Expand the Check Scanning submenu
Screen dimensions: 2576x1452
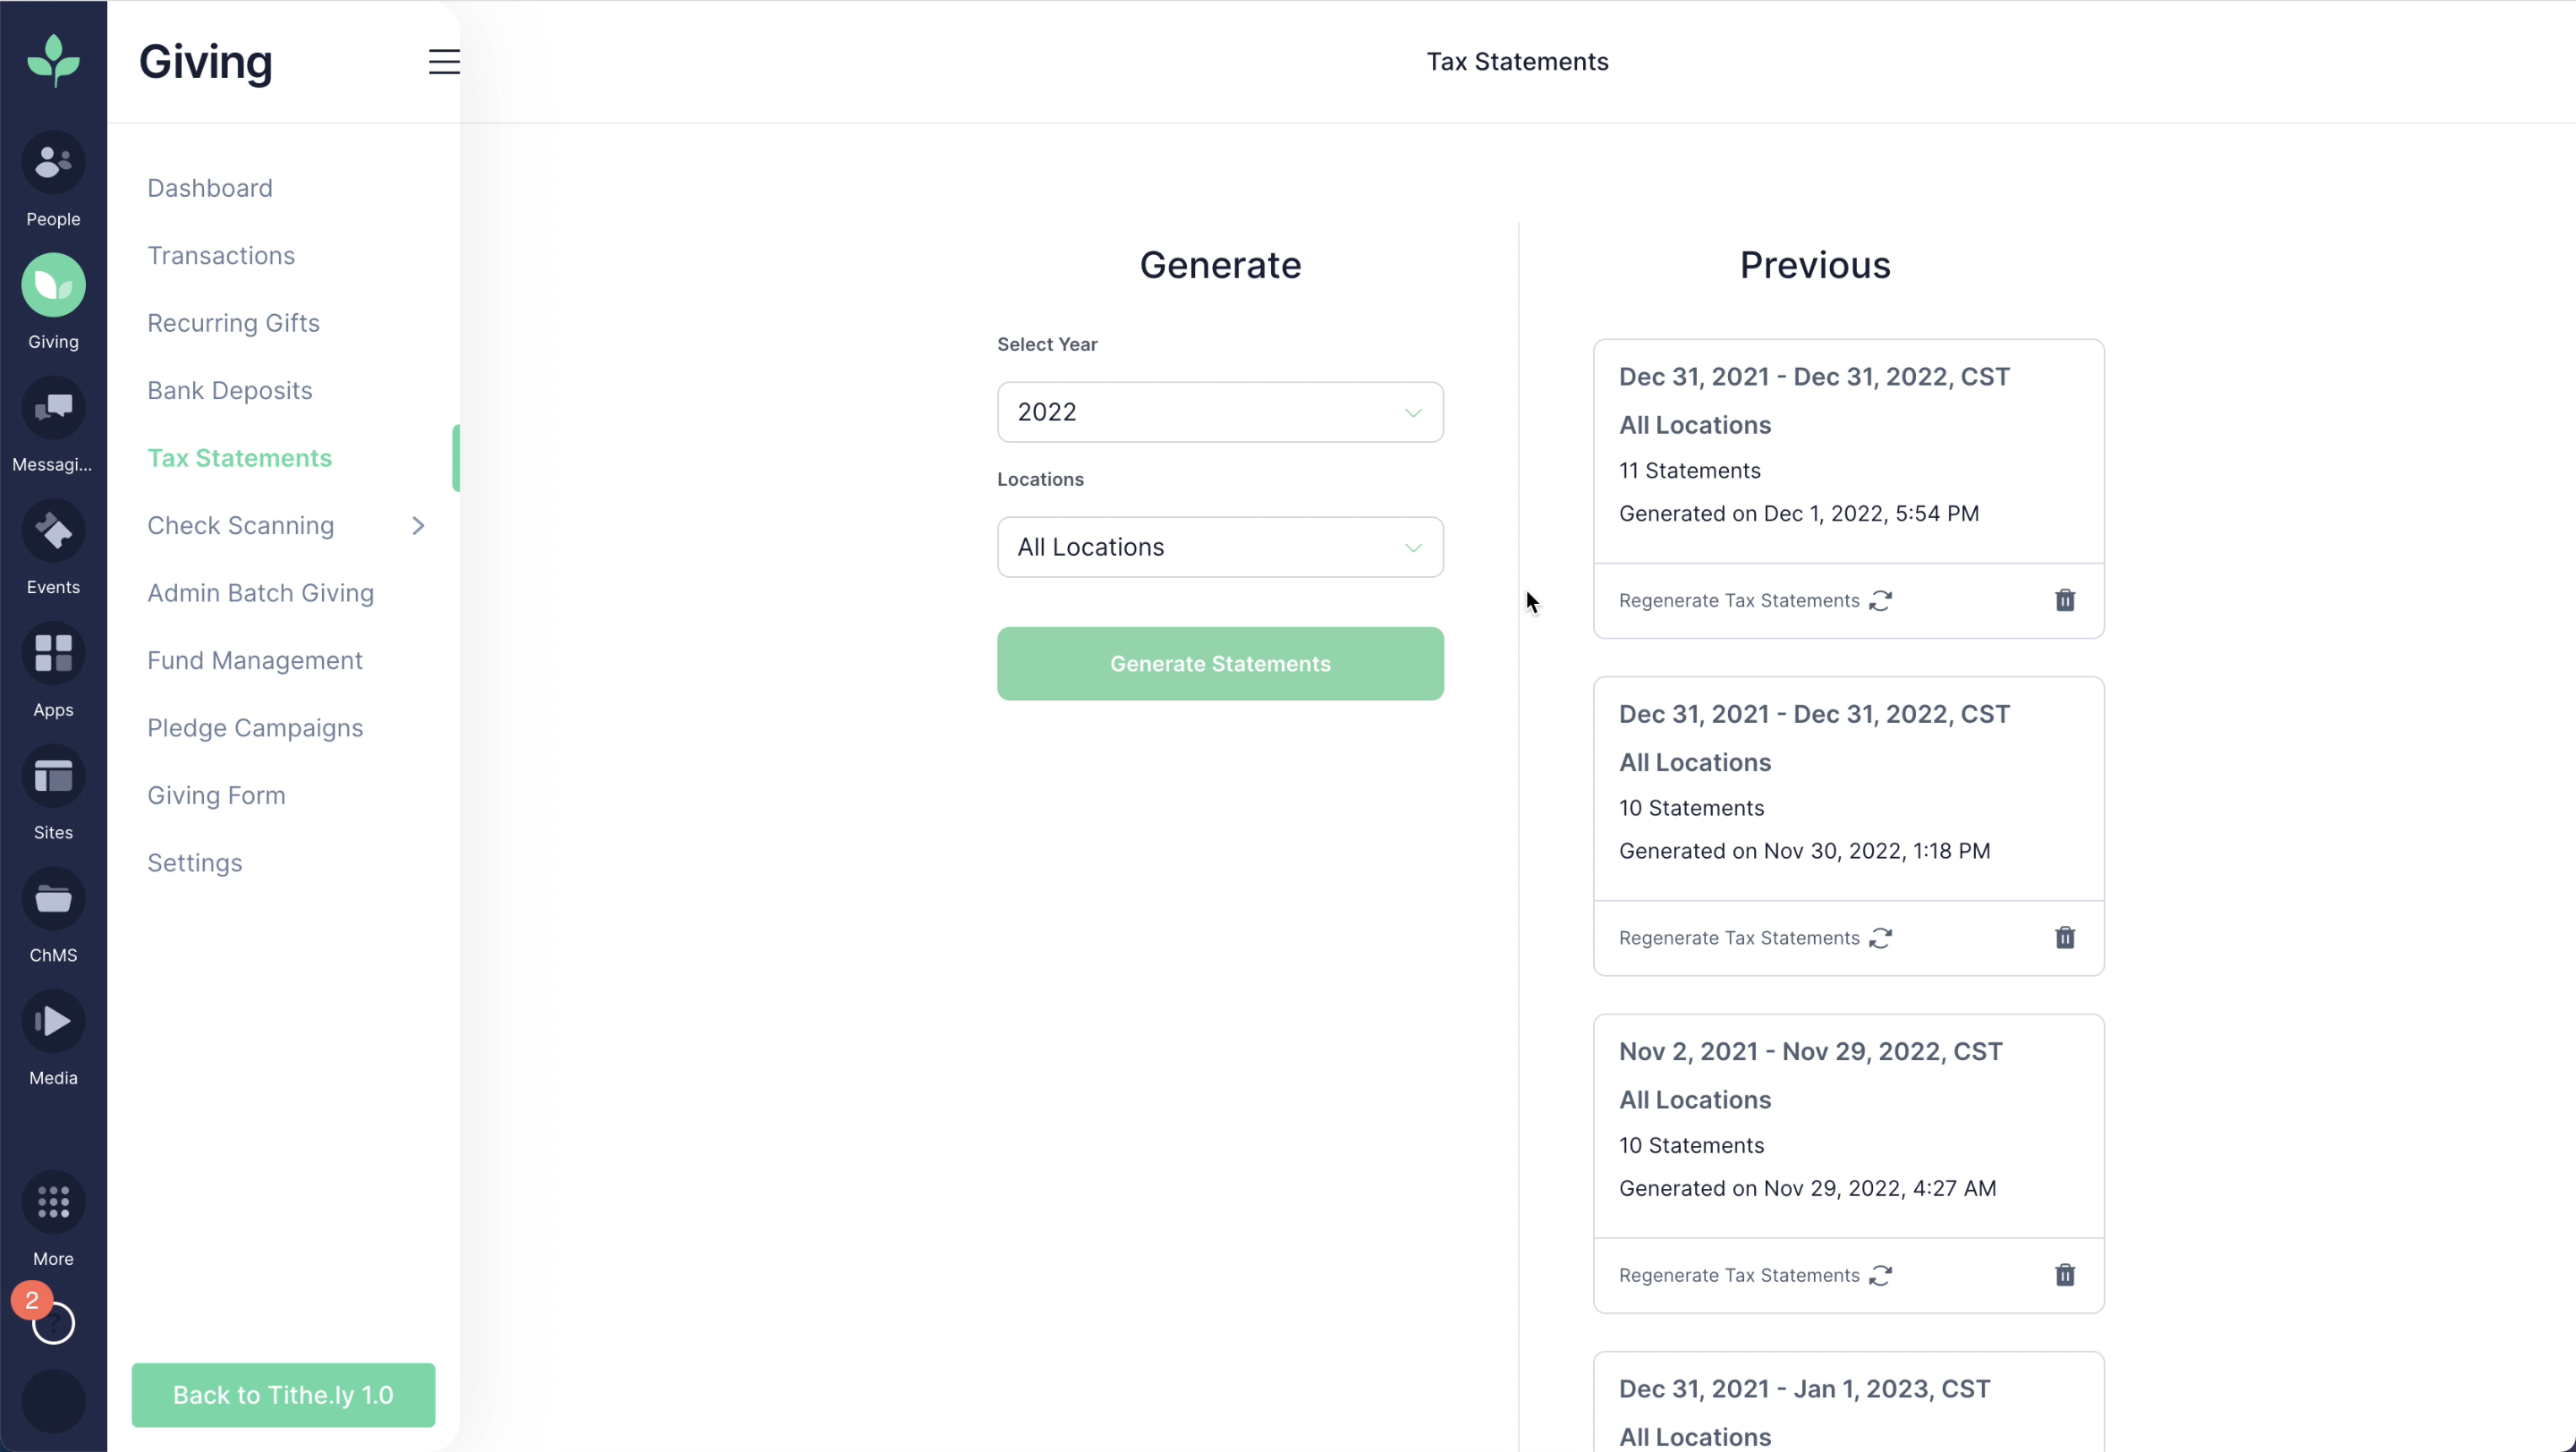coord(418,525)
